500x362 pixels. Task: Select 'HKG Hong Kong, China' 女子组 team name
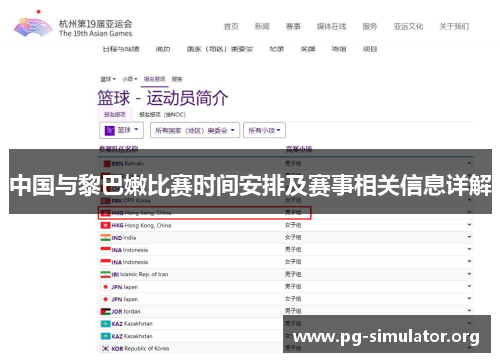tap(141, 225)
